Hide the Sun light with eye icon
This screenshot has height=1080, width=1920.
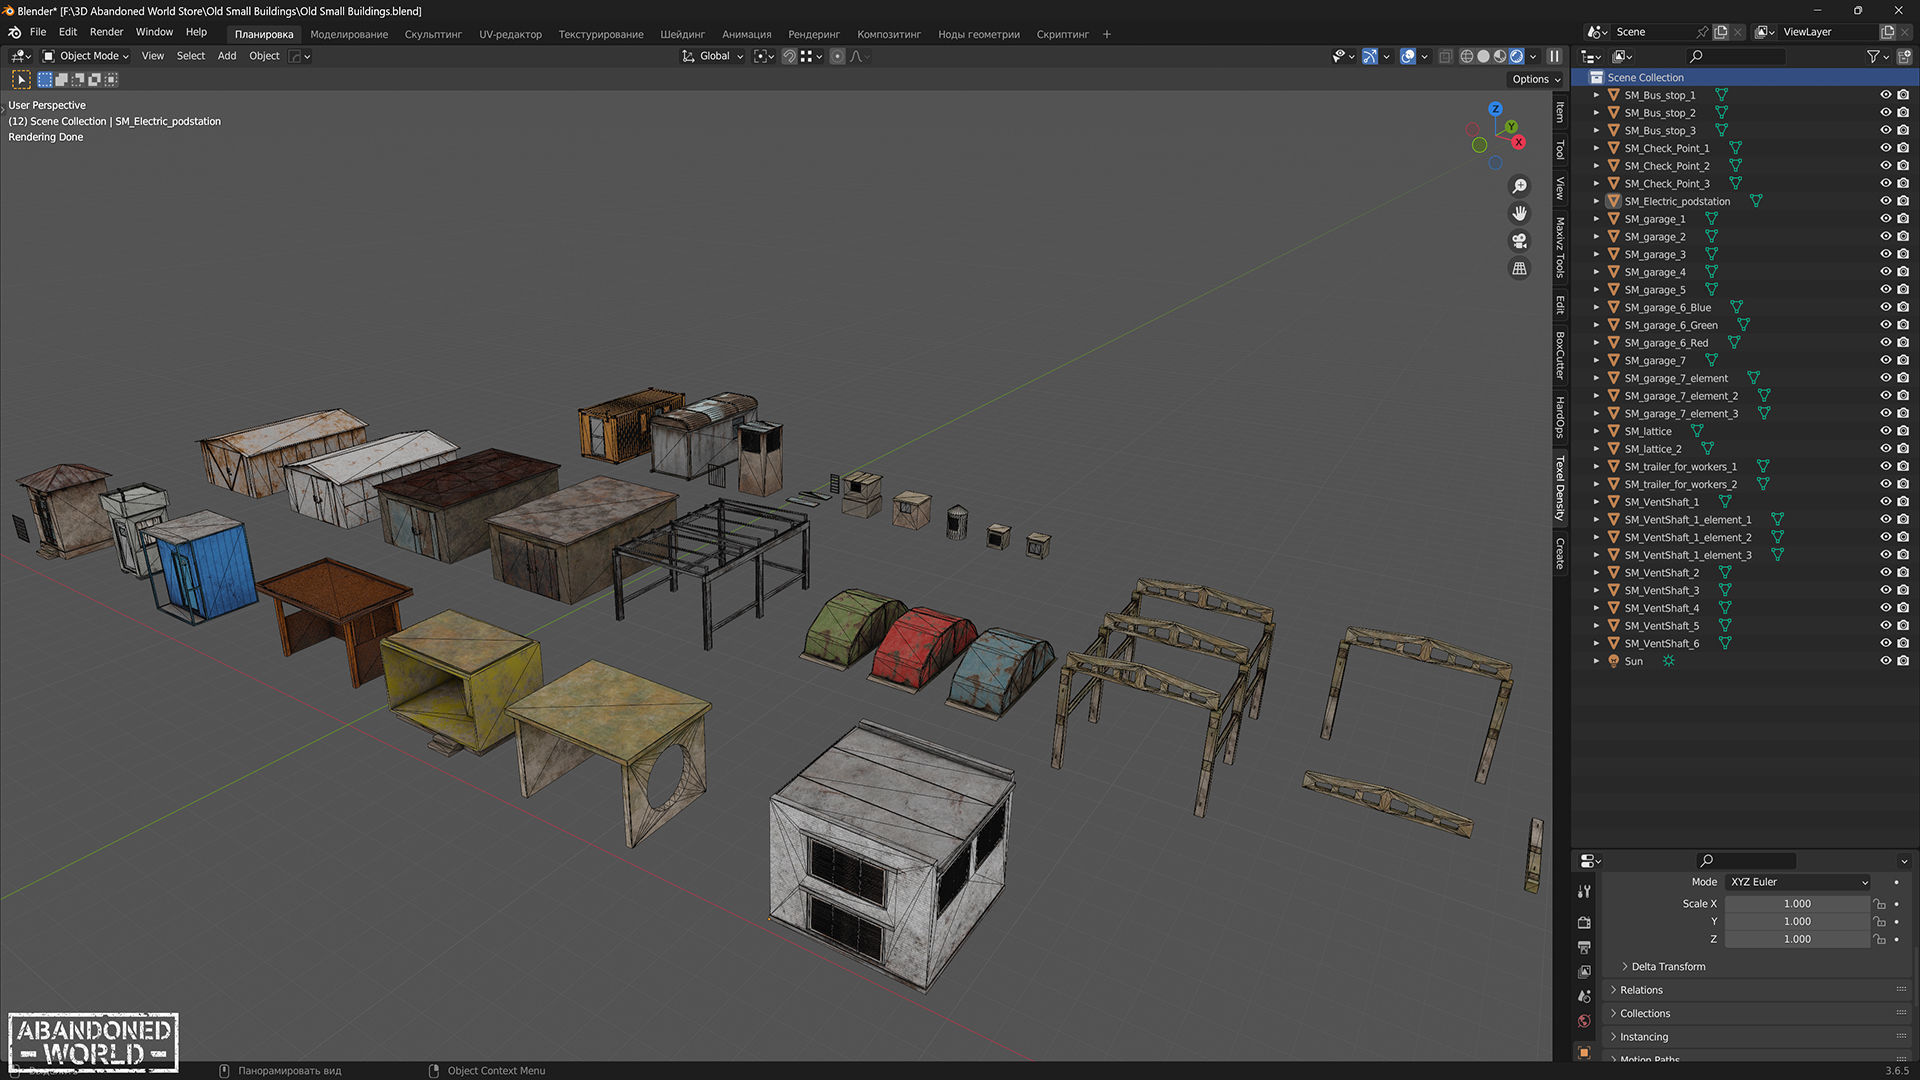pos(1885,661)
